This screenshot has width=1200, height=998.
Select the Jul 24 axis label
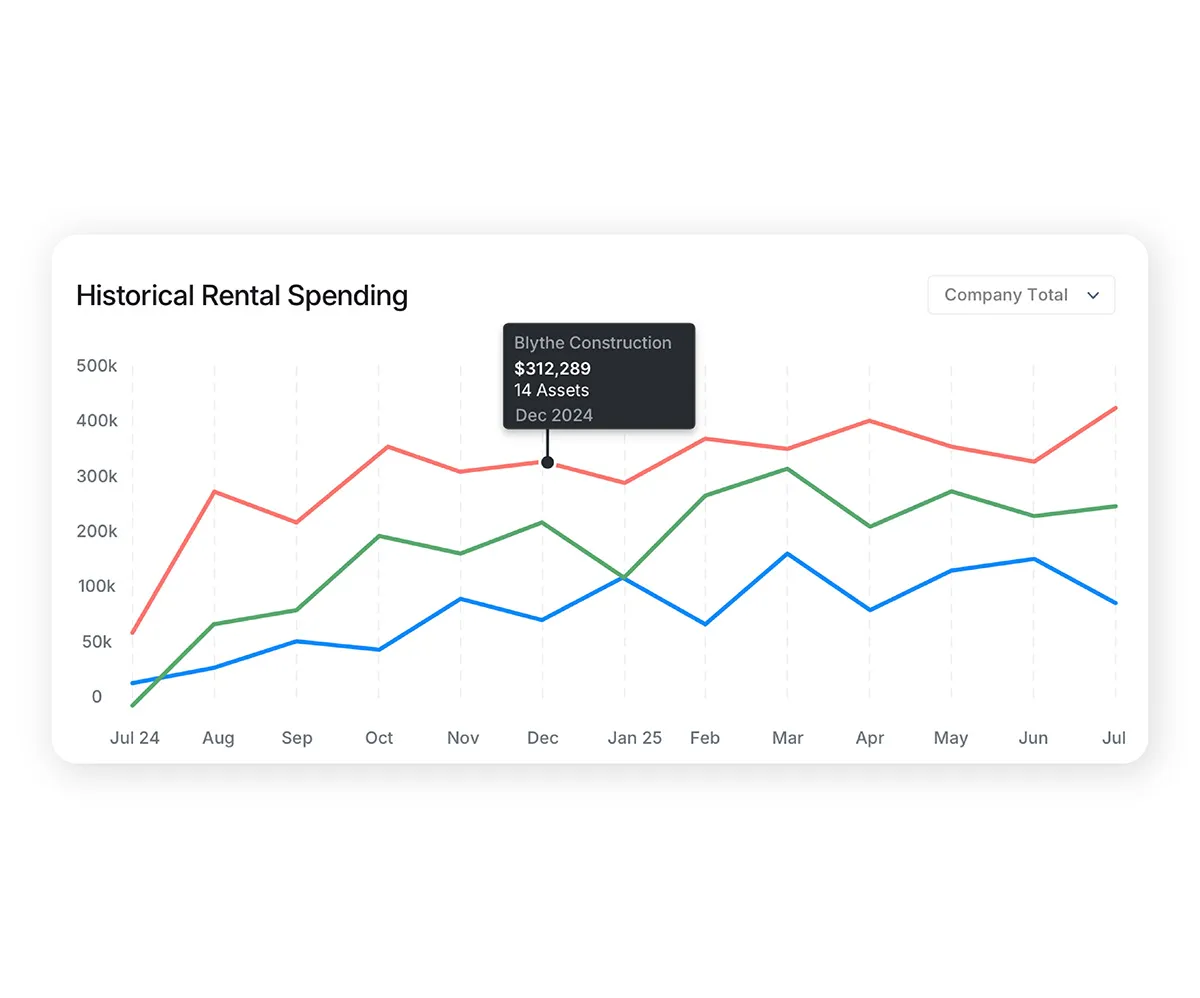(x=135, y=738)
